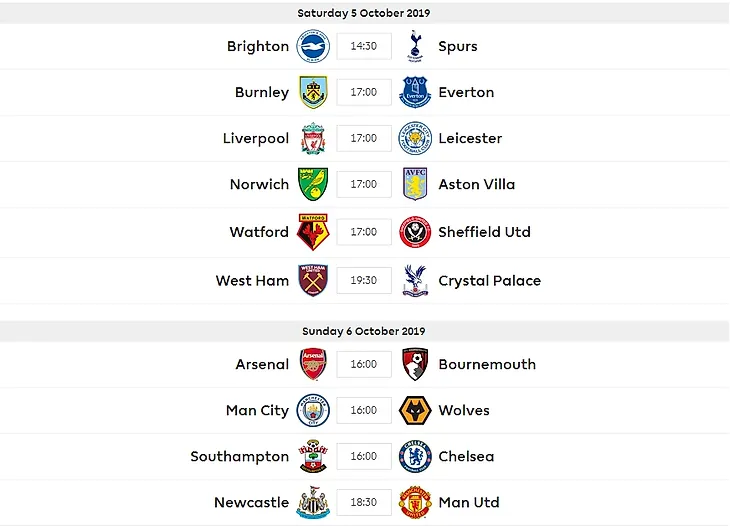
Task: Open the Arsenal team name link
Action: 262,364
